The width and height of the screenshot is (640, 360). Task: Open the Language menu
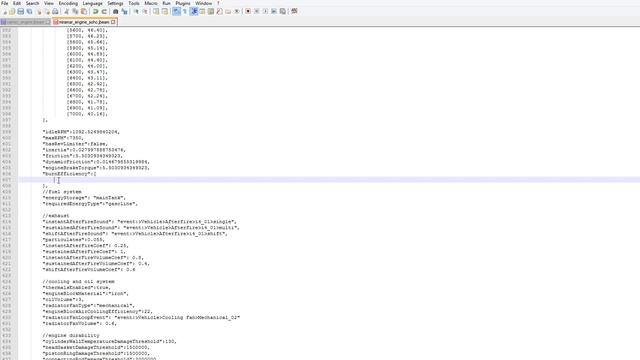(x=93, y=3)
